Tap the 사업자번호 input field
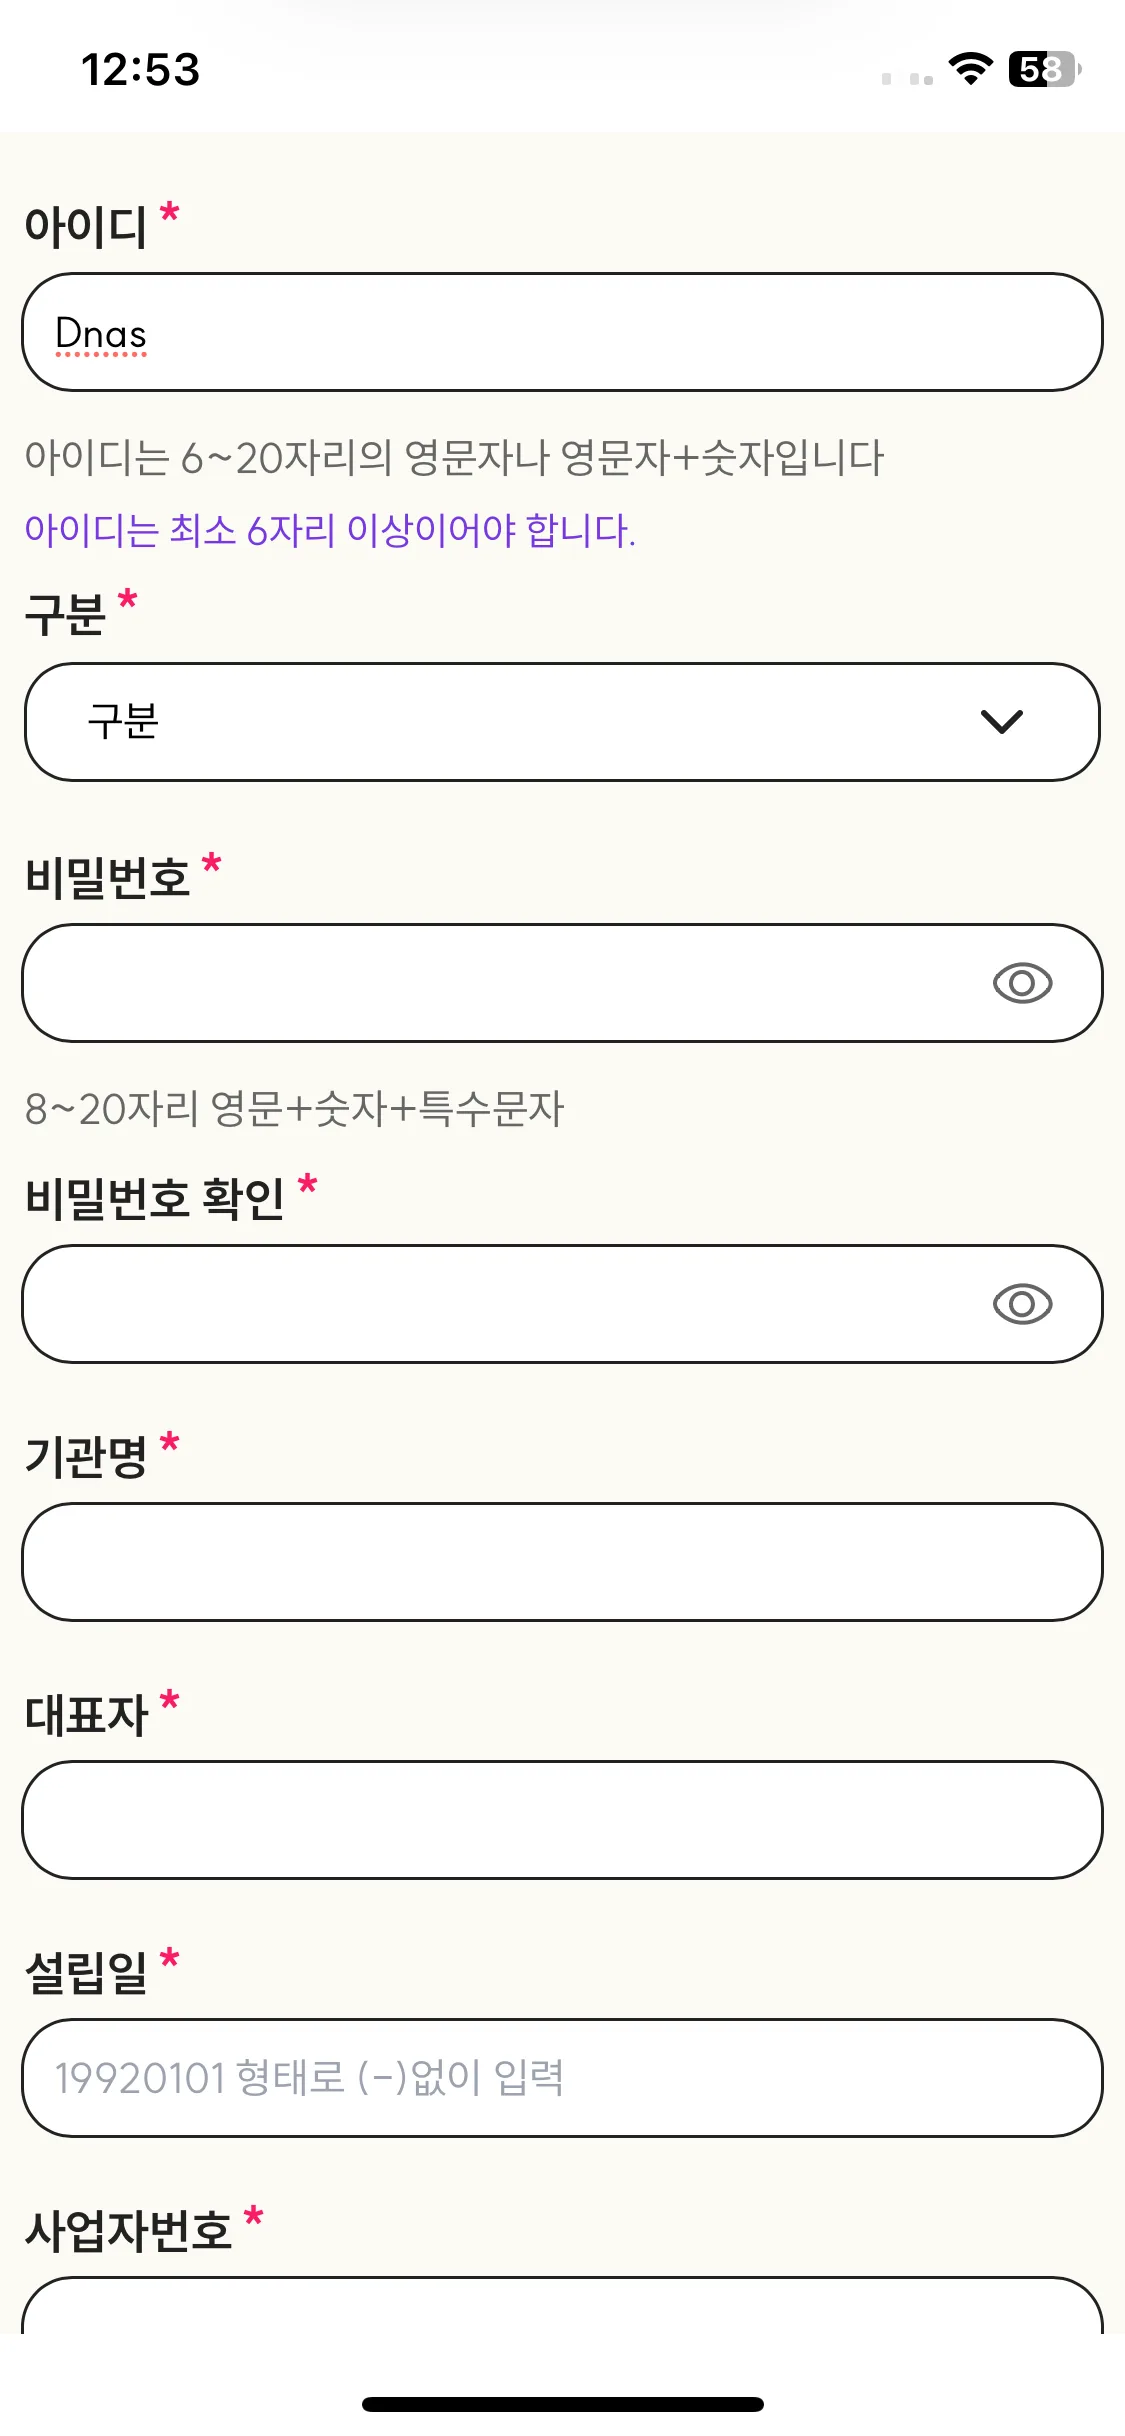This screenshot has width=1125, height=2436. [x=562, y=2306]
